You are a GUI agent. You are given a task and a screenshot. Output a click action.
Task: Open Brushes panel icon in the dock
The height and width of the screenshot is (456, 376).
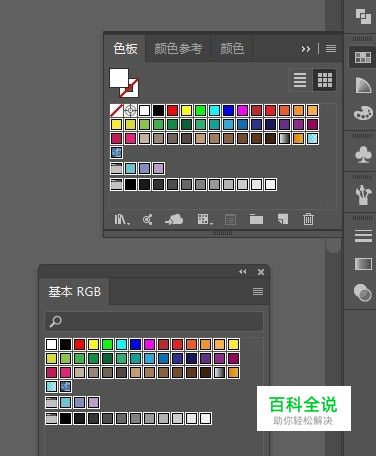pyautogui.click(x=363, y=194)
